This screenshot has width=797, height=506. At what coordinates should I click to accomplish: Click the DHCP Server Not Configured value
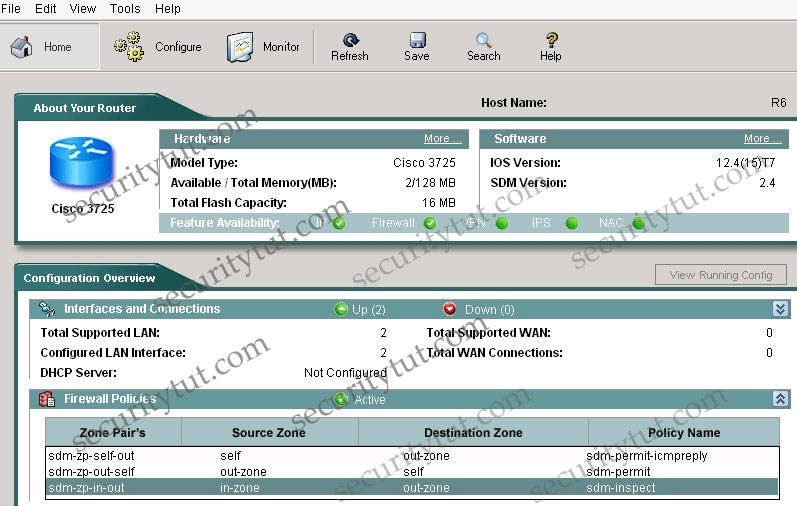click(345, 373)
